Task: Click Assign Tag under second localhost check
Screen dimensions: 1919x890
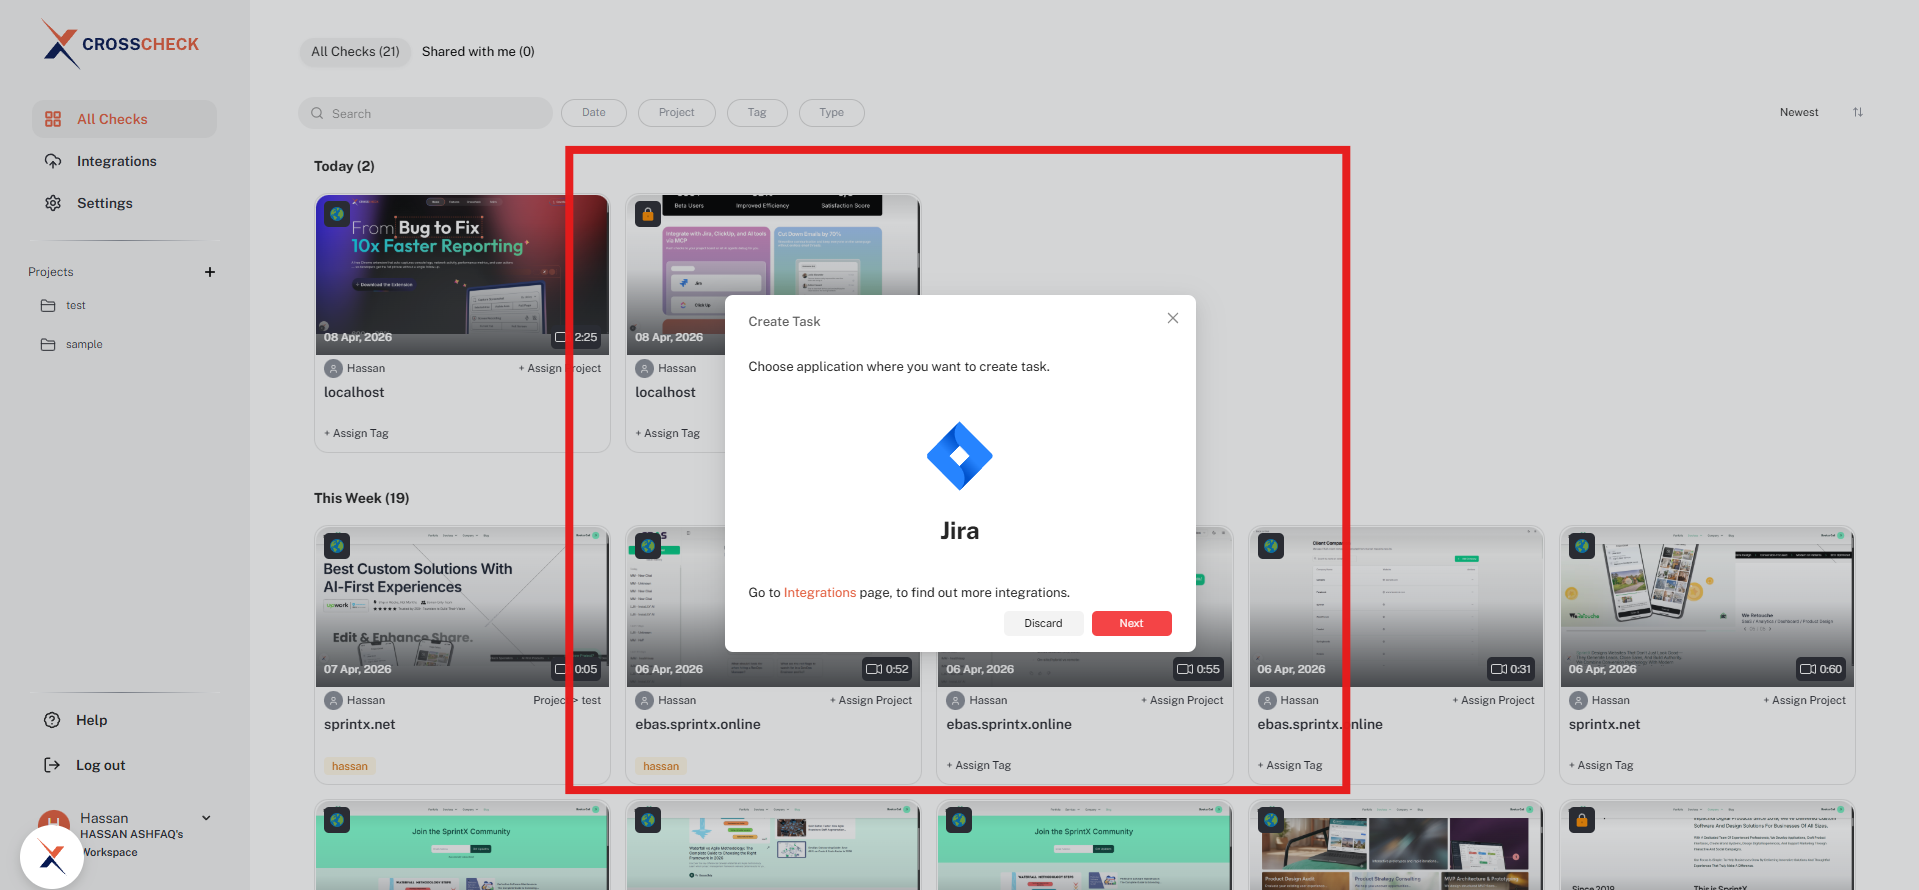Action: coord(668,433)
